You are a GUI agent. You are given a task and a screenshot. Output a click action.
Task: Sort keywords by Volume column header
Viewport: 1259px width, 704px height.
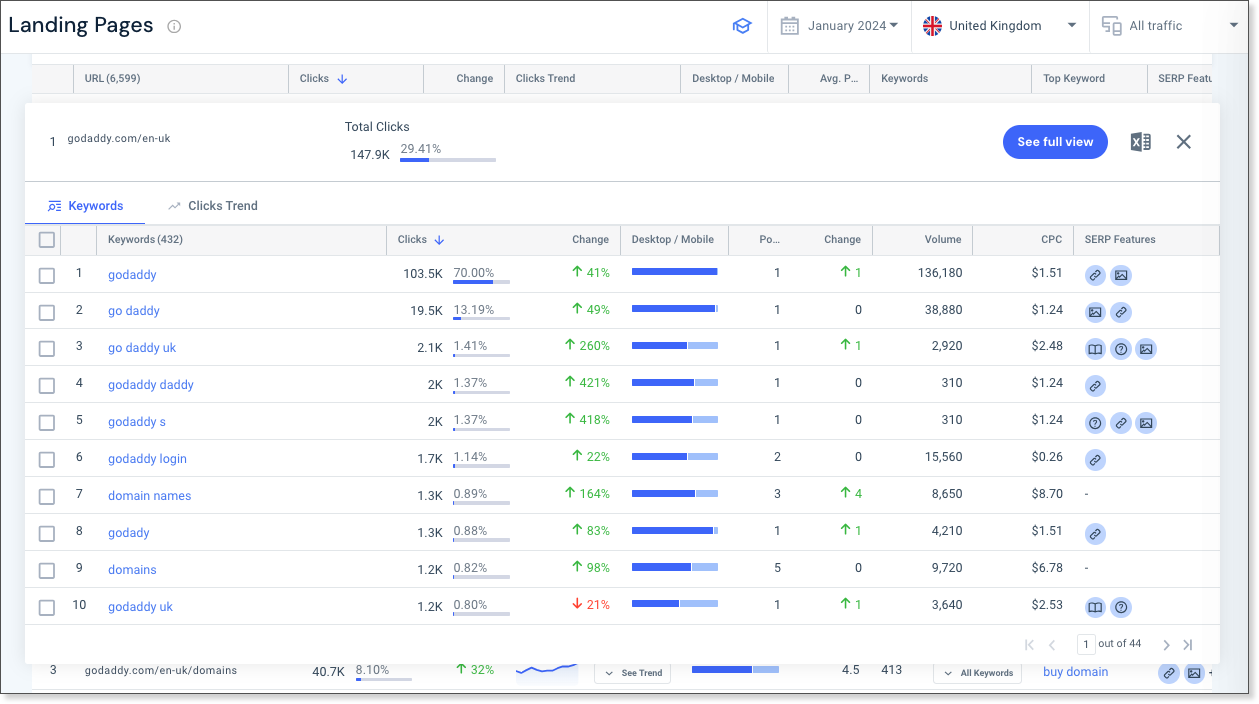(942, 240)
